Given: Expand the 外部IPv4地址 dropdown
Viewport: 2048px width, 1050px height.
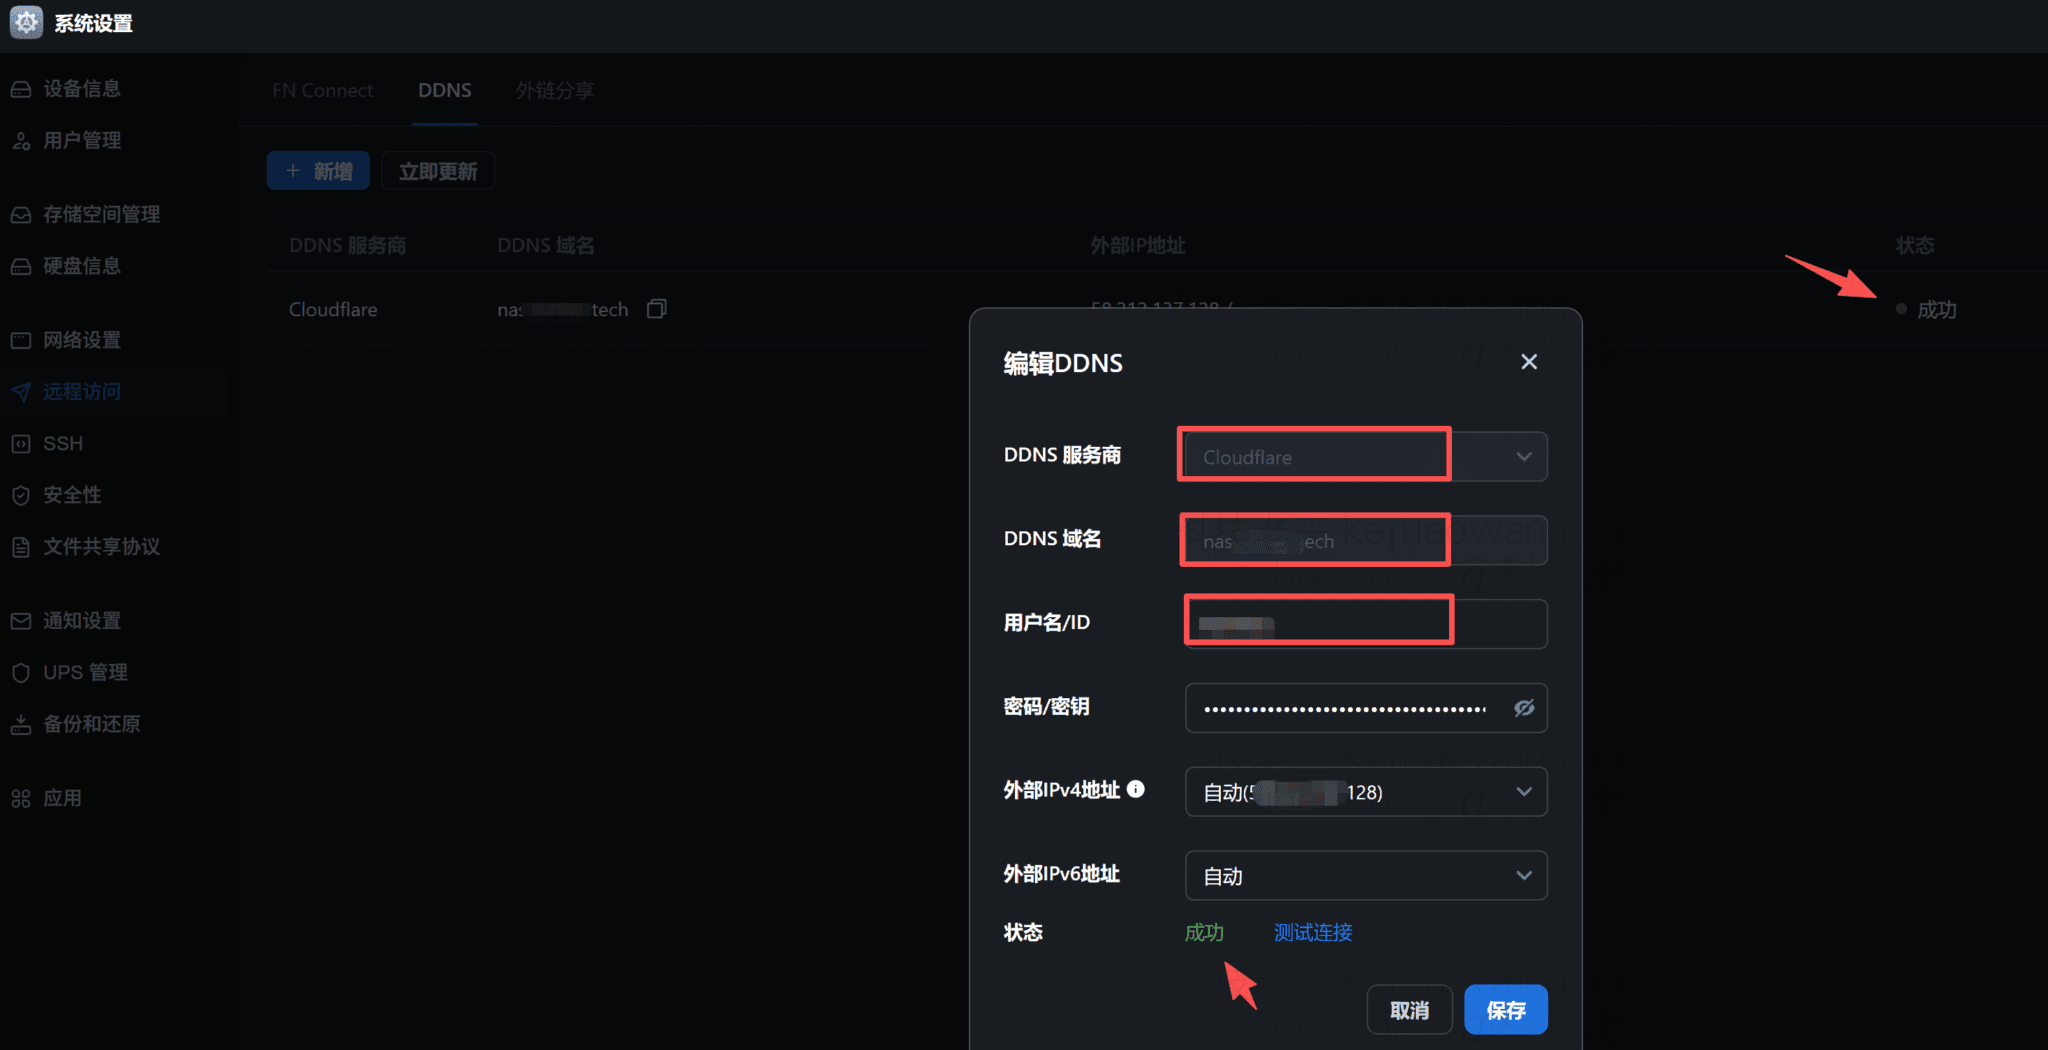Looking at the screenshot, I should (1524, 792).
